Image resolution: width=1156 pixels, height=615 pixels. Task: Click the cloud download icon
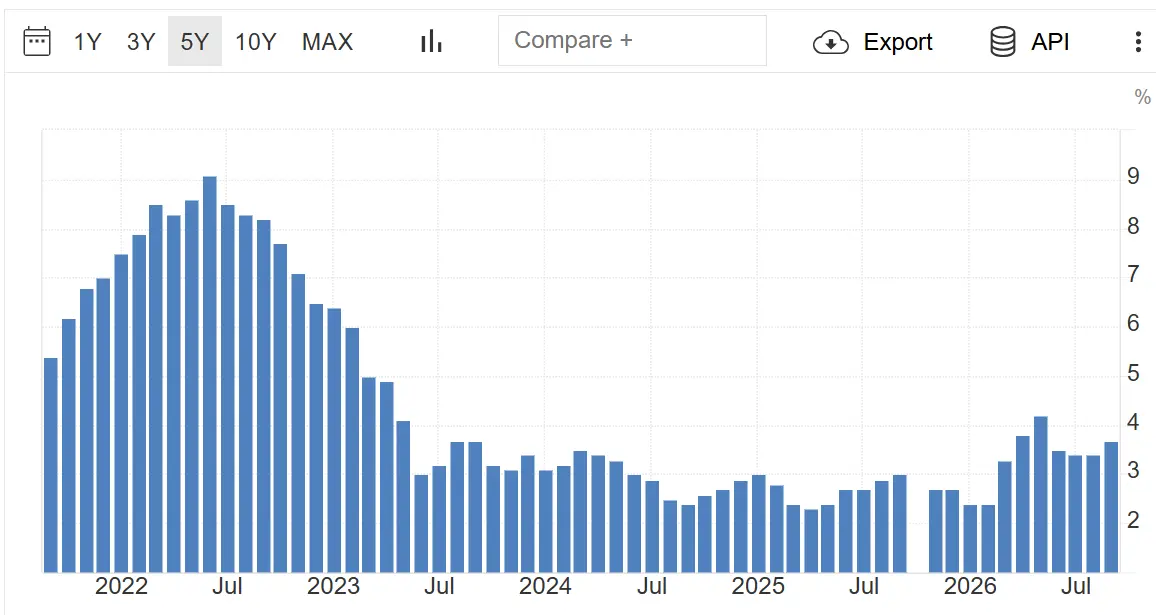click(831, 43)
